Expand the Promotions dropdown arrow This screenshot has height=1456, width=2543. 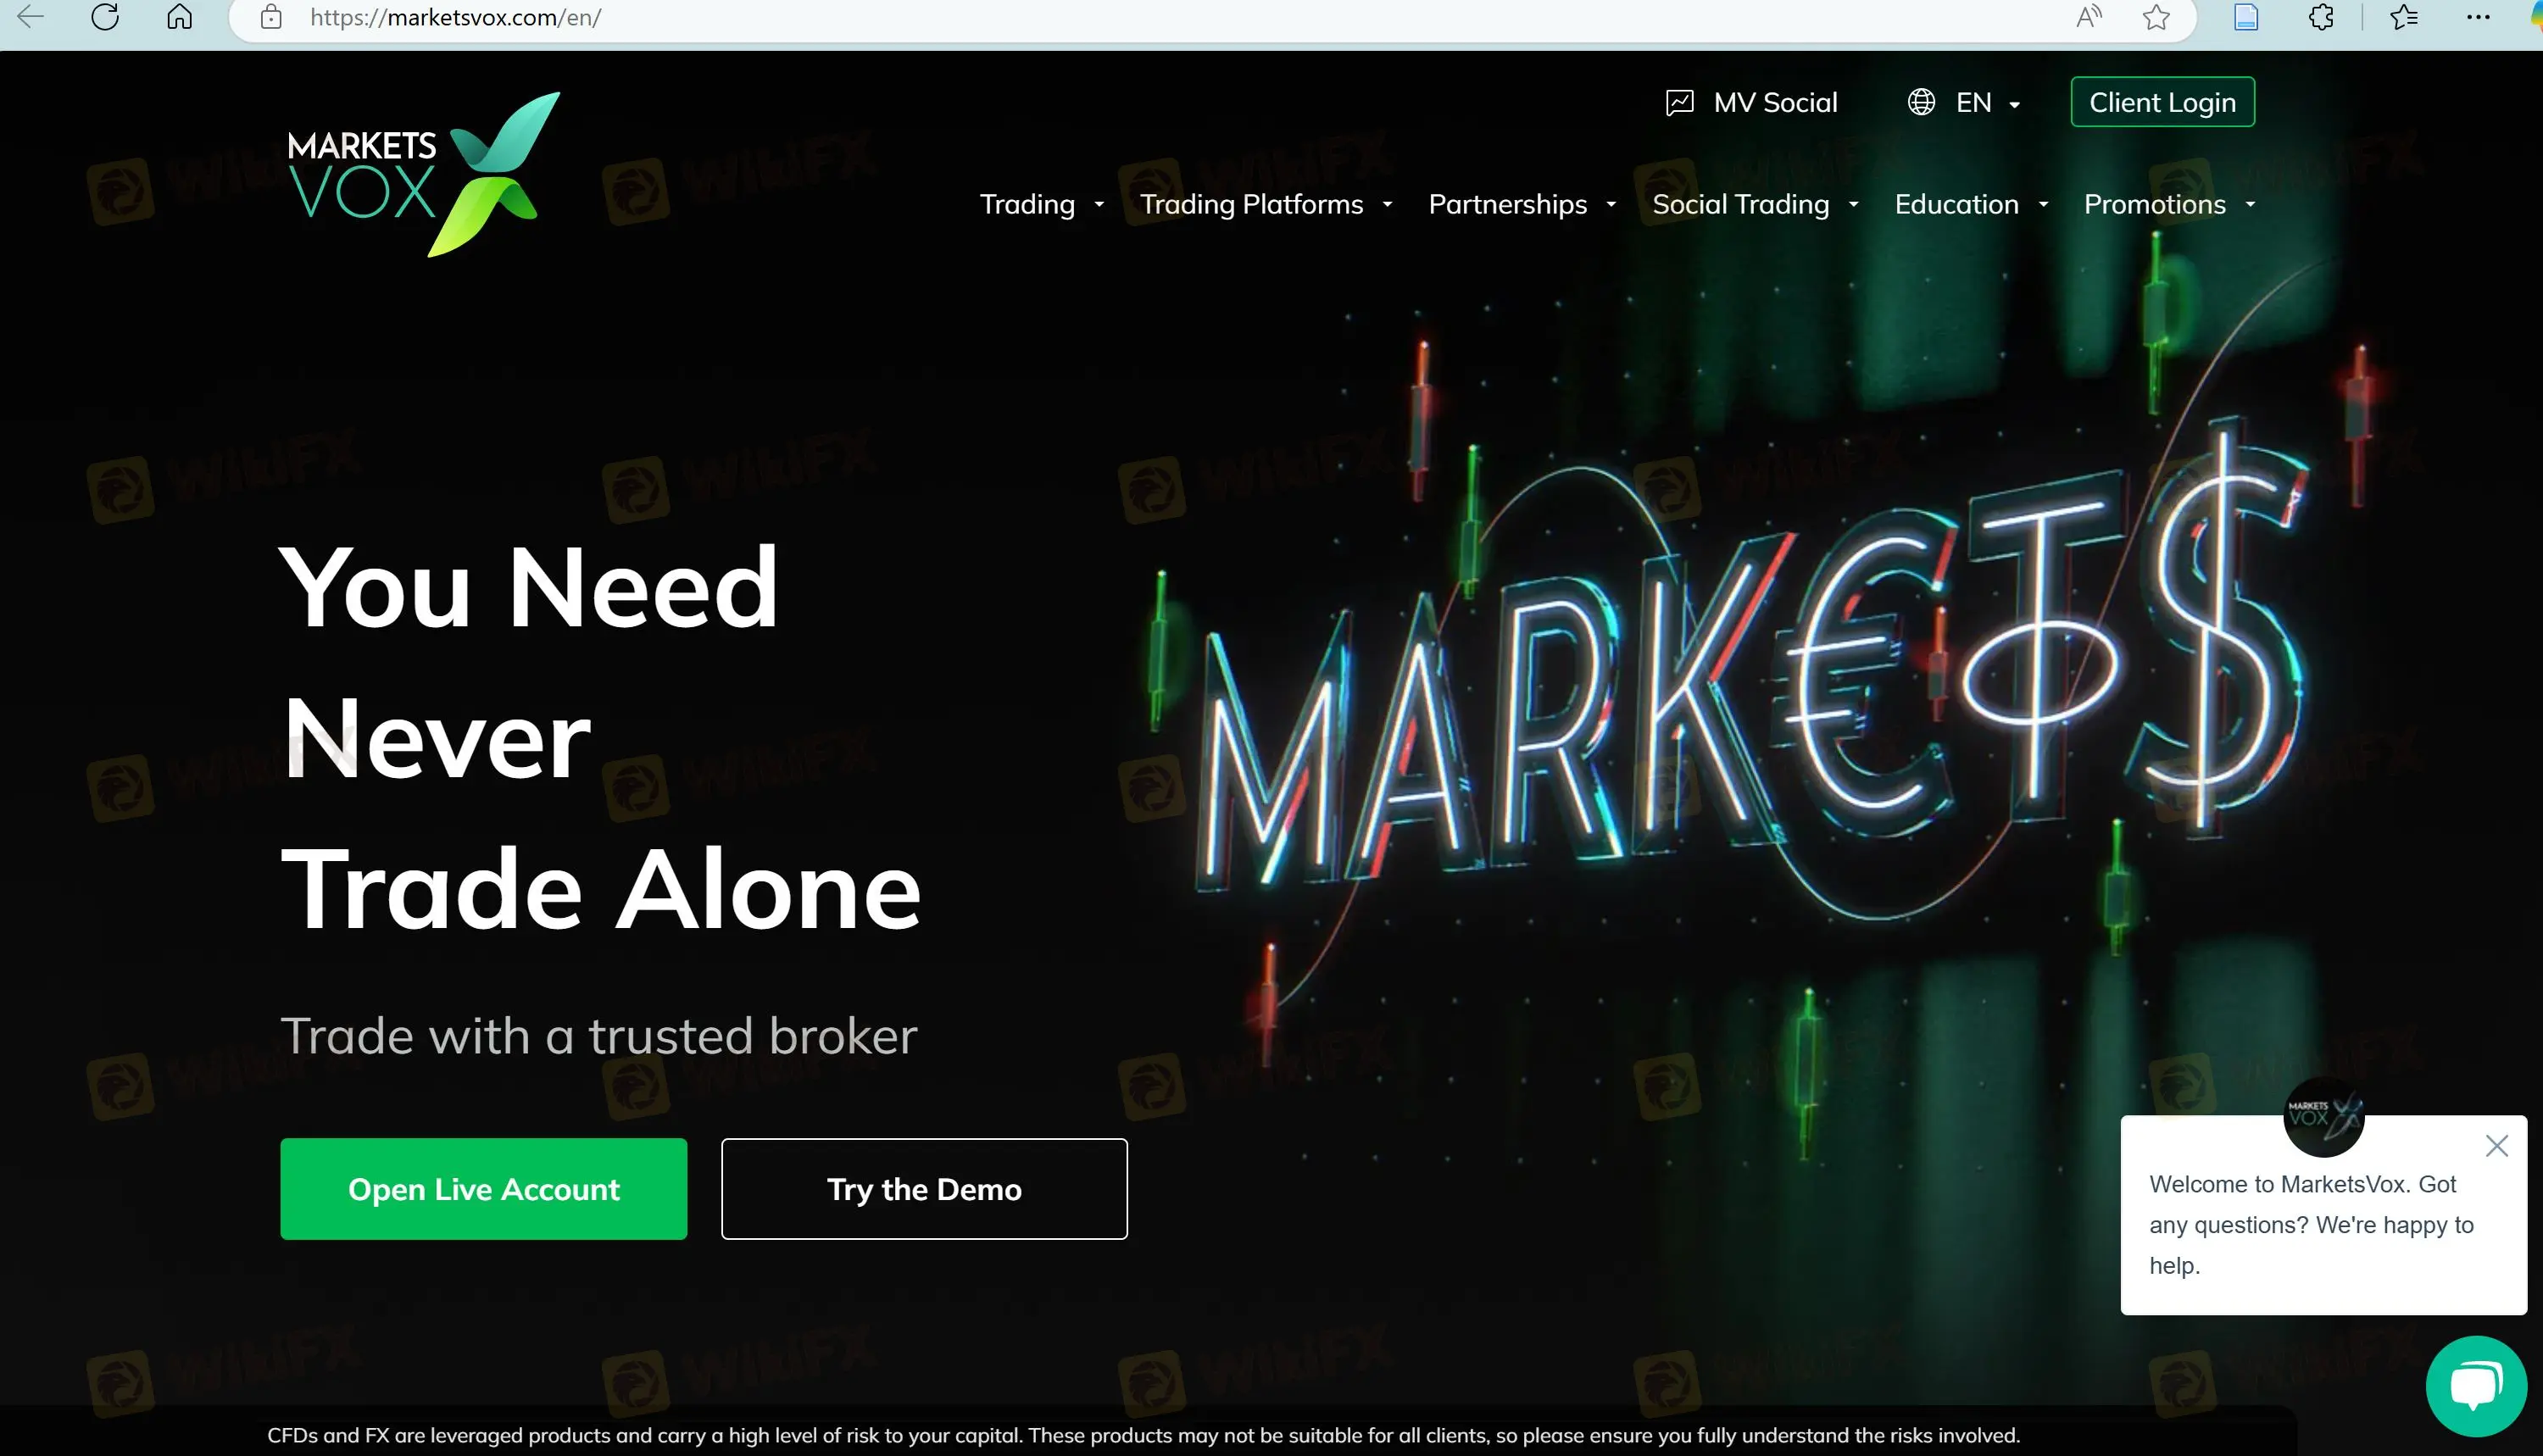[2250, 205]
